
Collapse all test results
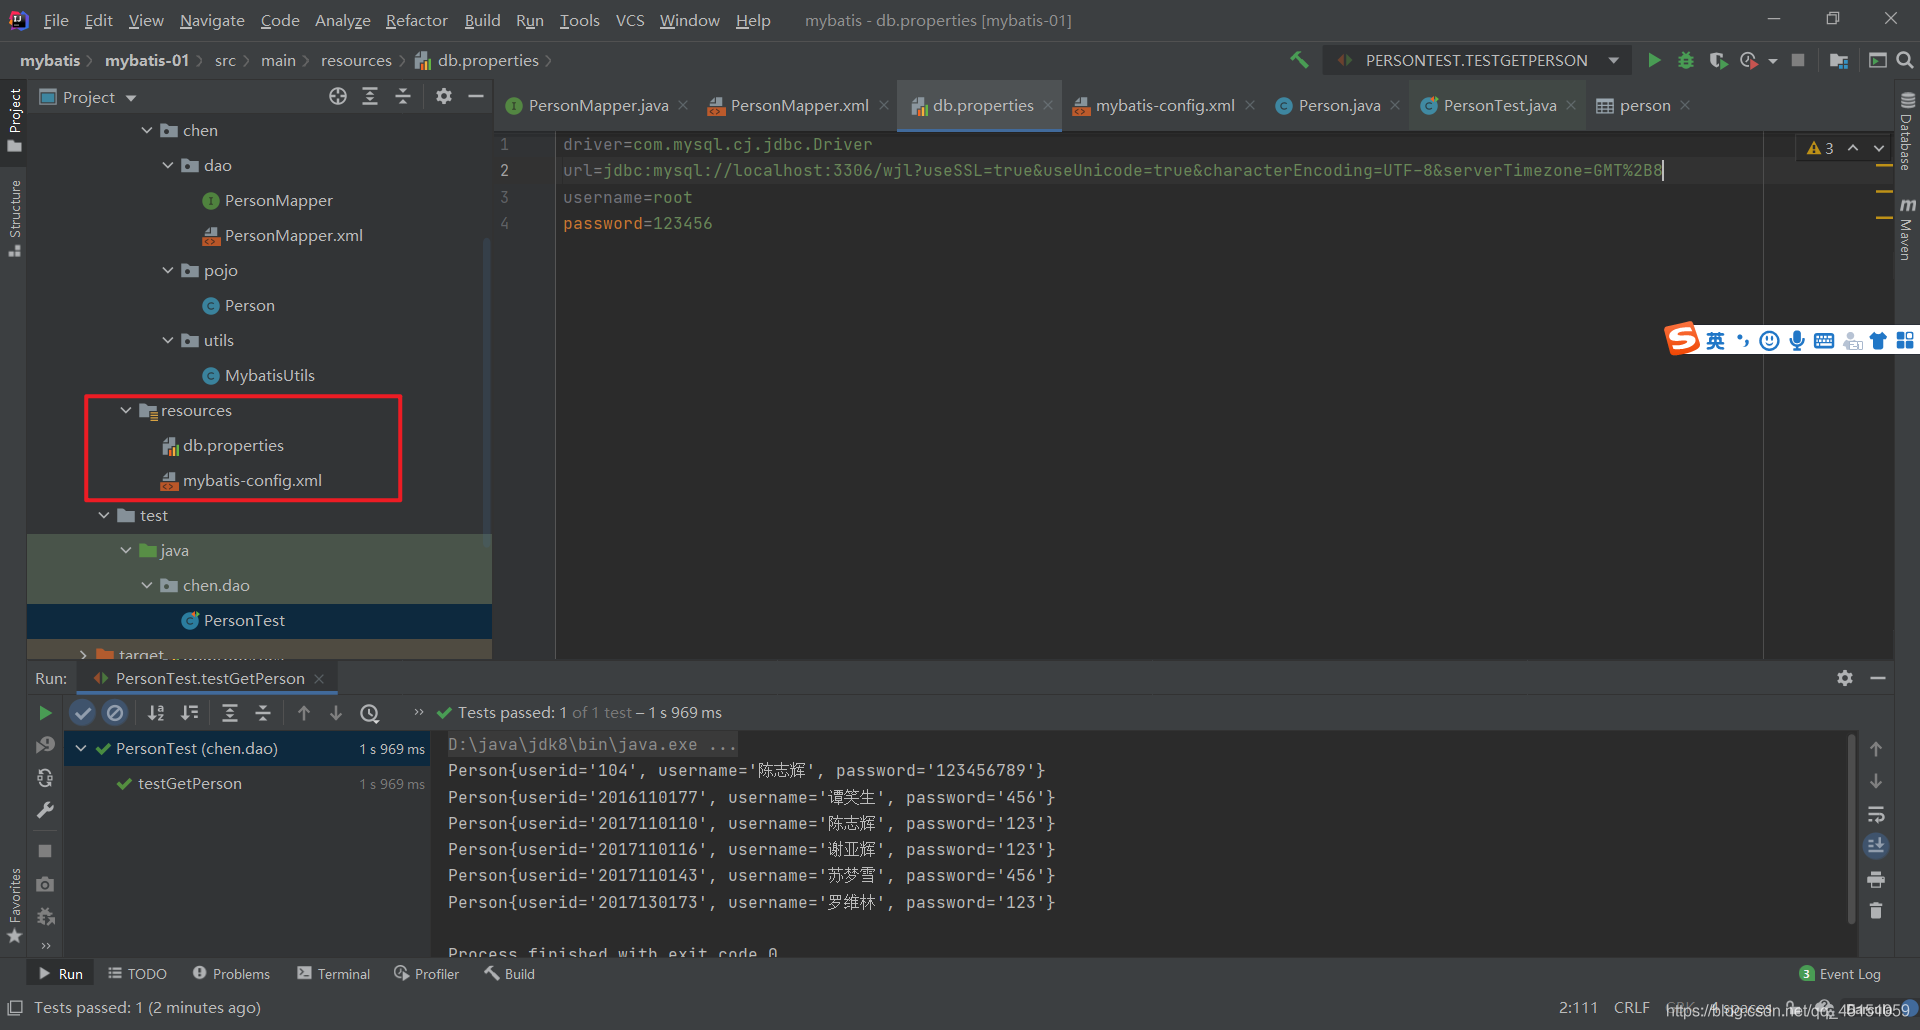point(263,713)
